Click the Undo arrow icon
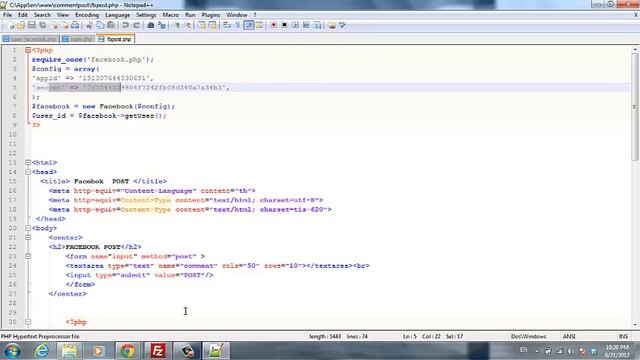 [126, 25]
